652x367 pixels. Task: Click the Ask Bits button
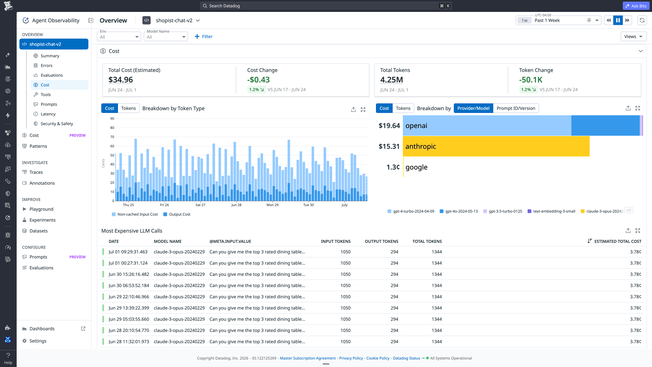636,6
